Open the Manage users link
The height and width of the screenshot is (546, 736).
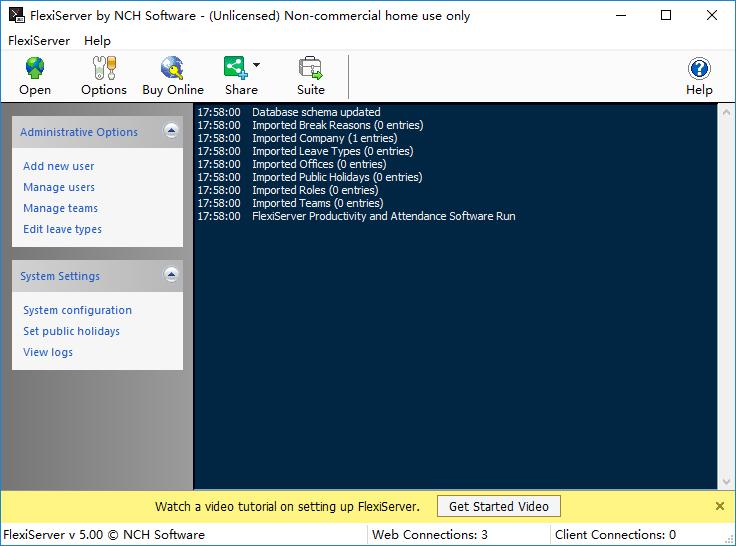pyautogui.click(x=59, y=187)
